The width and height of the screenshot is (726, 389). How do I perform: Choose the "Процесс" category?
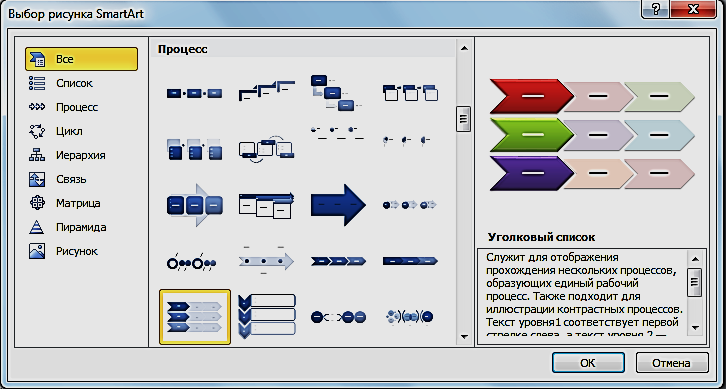[x=77, y=107]
